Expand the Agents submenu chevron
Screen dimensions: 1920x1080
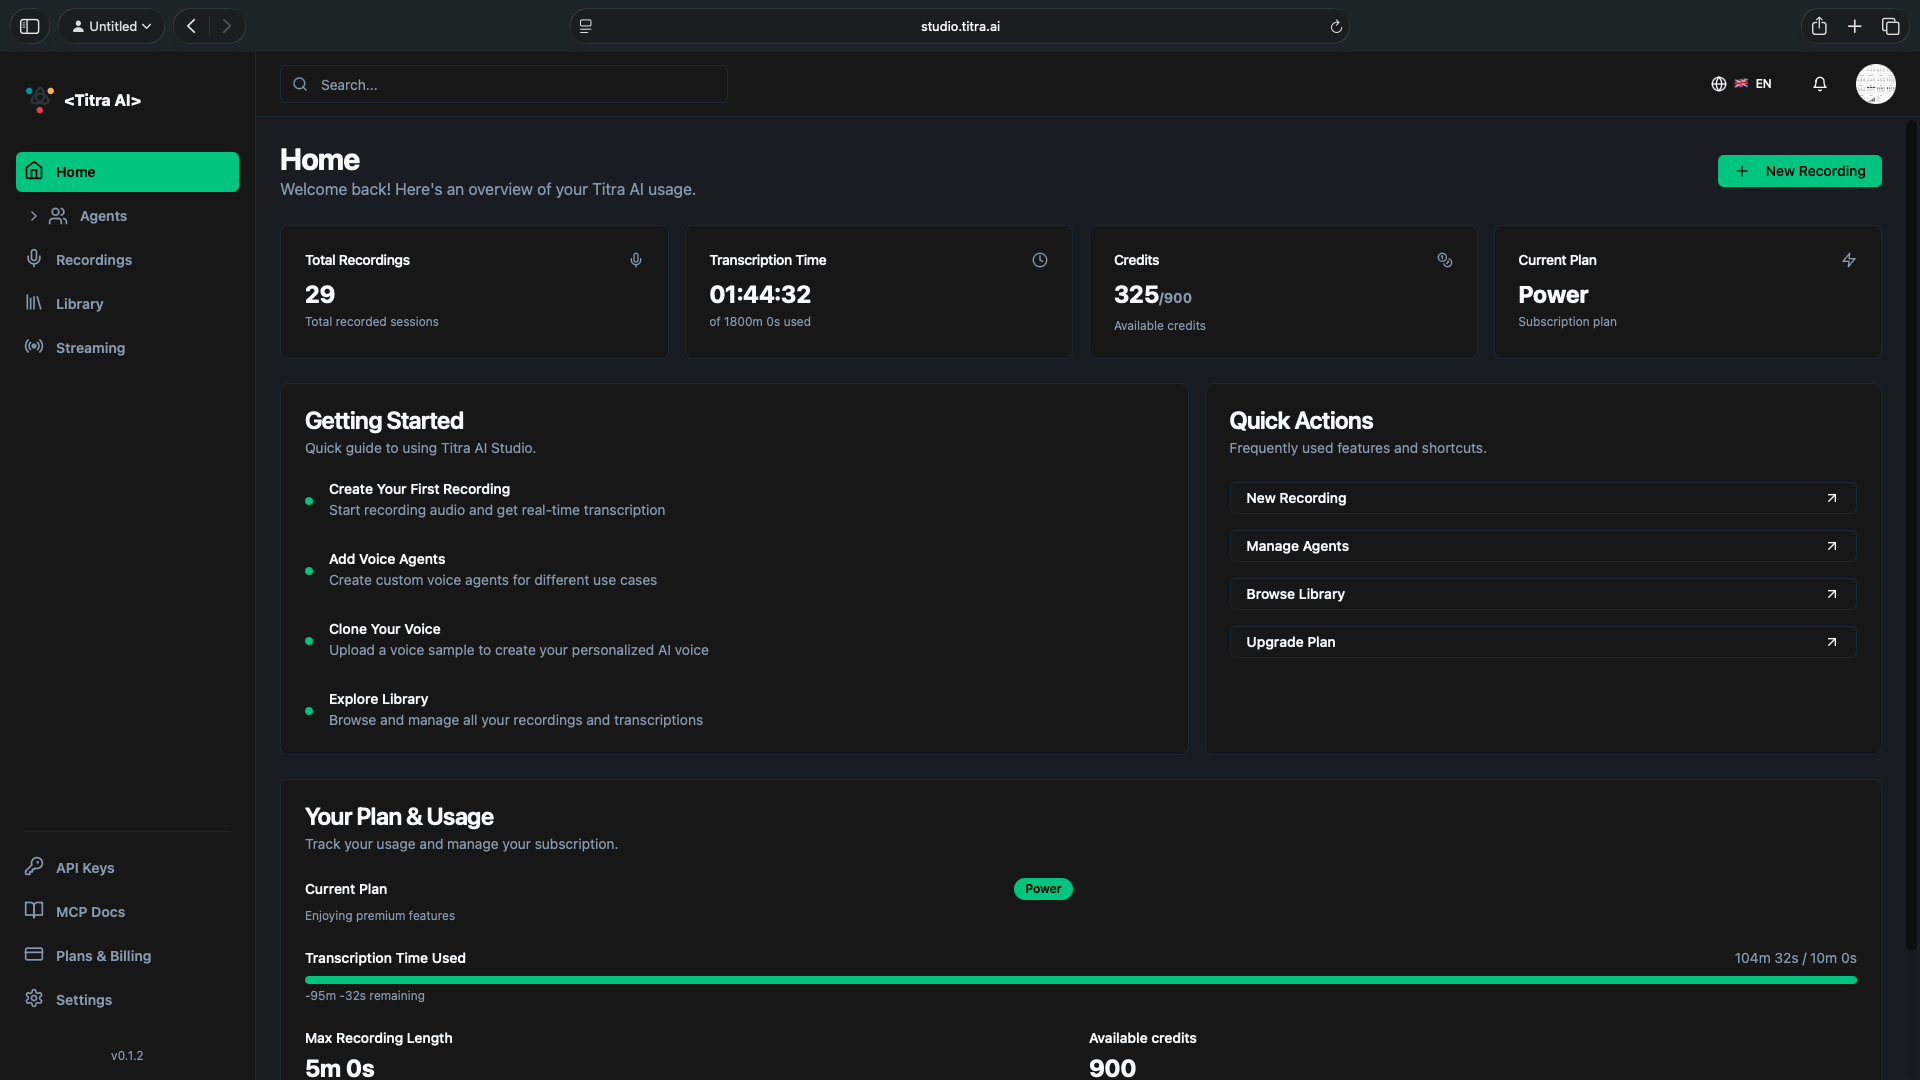pyautogui.click(x=33, y=216)
